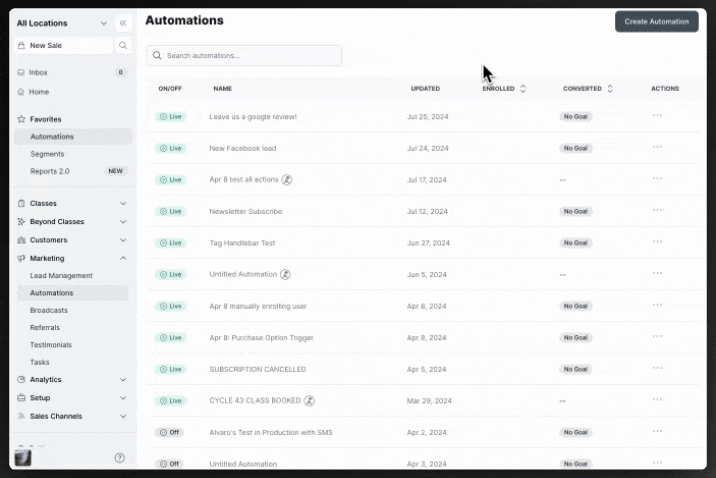The height and width of the screenshot is (478, 716).
Task: Toggle Live status for Apr 8: Purchase Option Trigger
Action: [170, 337]
